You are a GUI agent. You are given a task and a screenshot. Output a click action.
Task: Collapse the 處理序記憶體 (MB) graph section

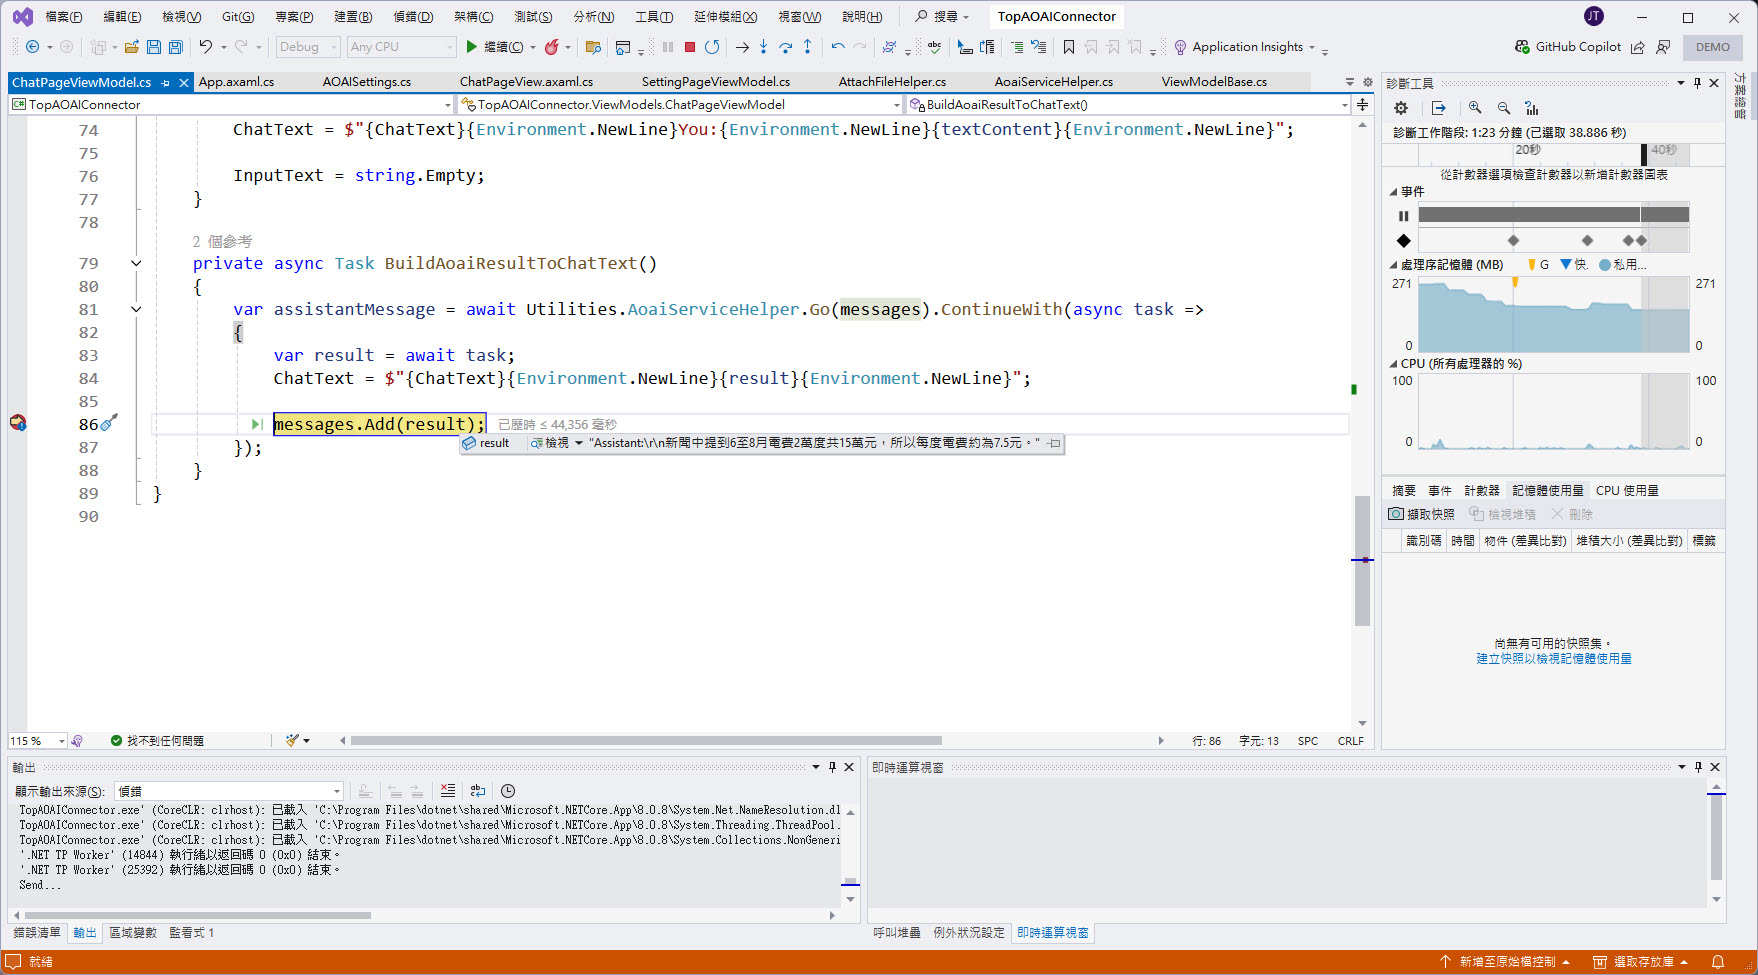coord(1393,265)
